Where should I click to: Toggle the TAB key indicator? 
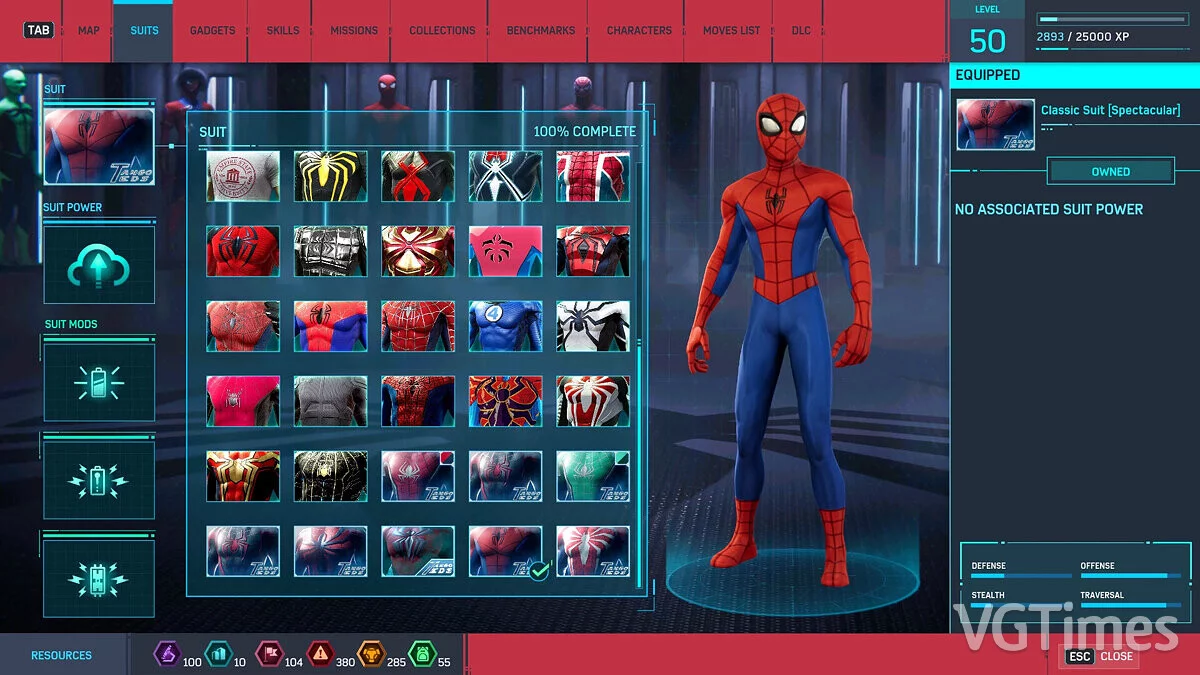click(x=38, y=30)
